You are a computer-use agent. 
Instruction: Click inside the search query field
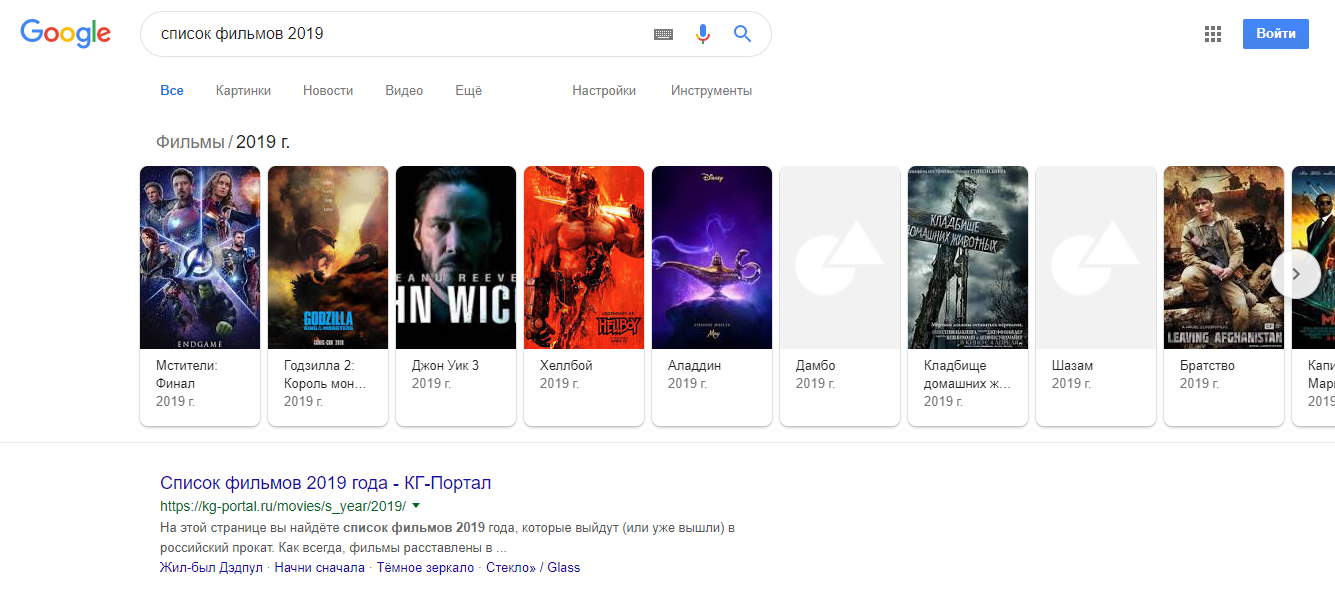pos(400,34)
